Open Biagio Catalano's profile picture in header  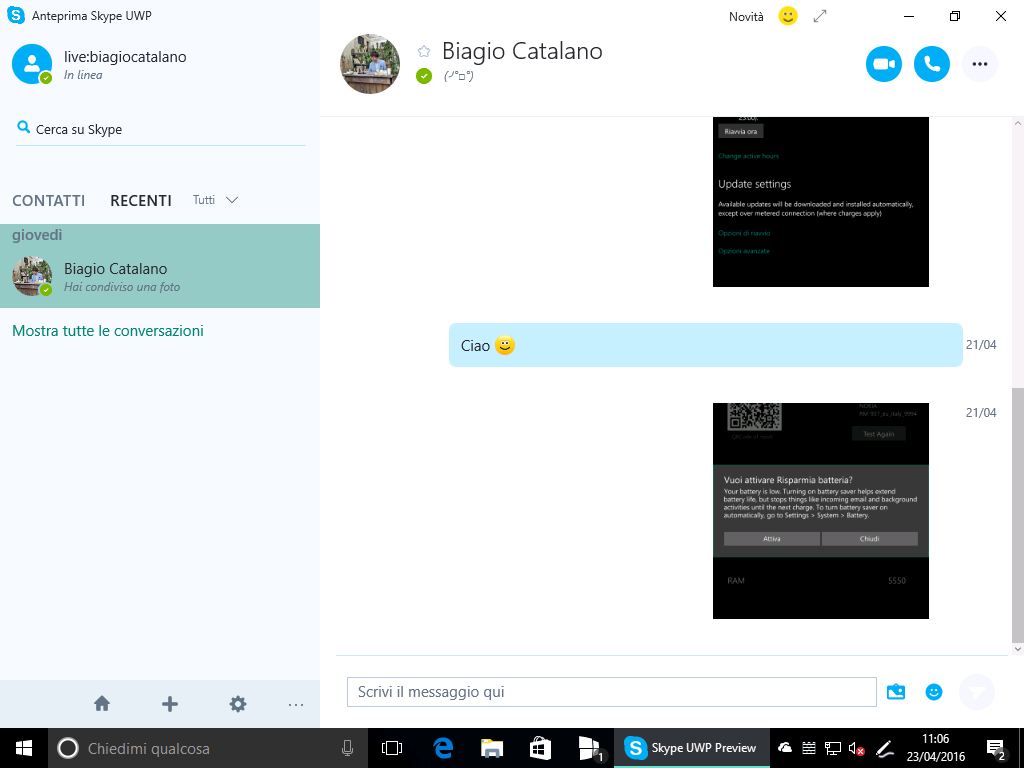(x=370, y=64)
